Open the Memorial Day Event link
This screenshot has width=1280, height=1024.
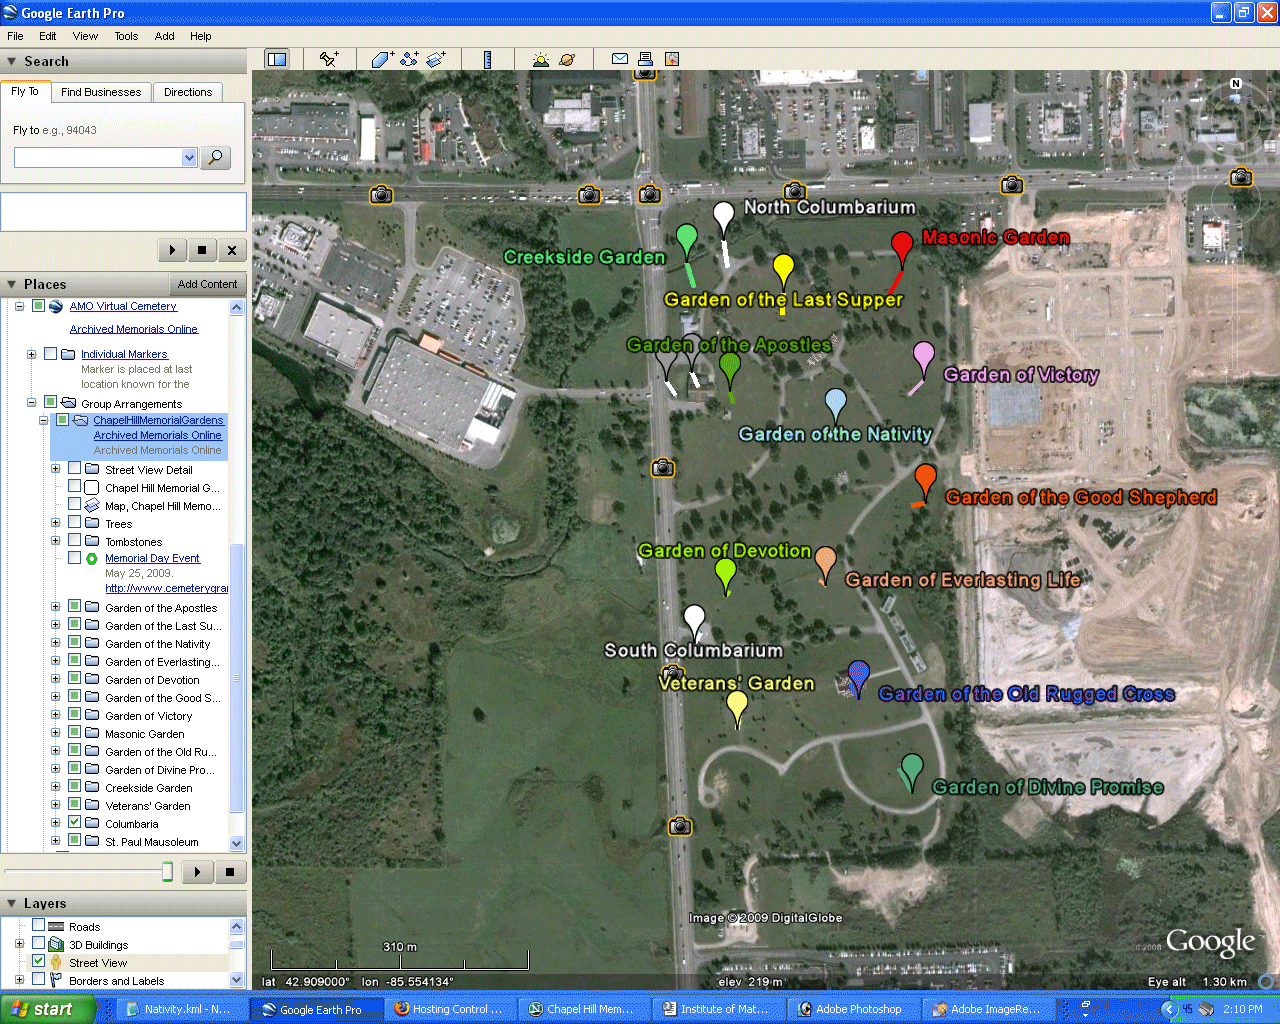[x=152, y=558]
